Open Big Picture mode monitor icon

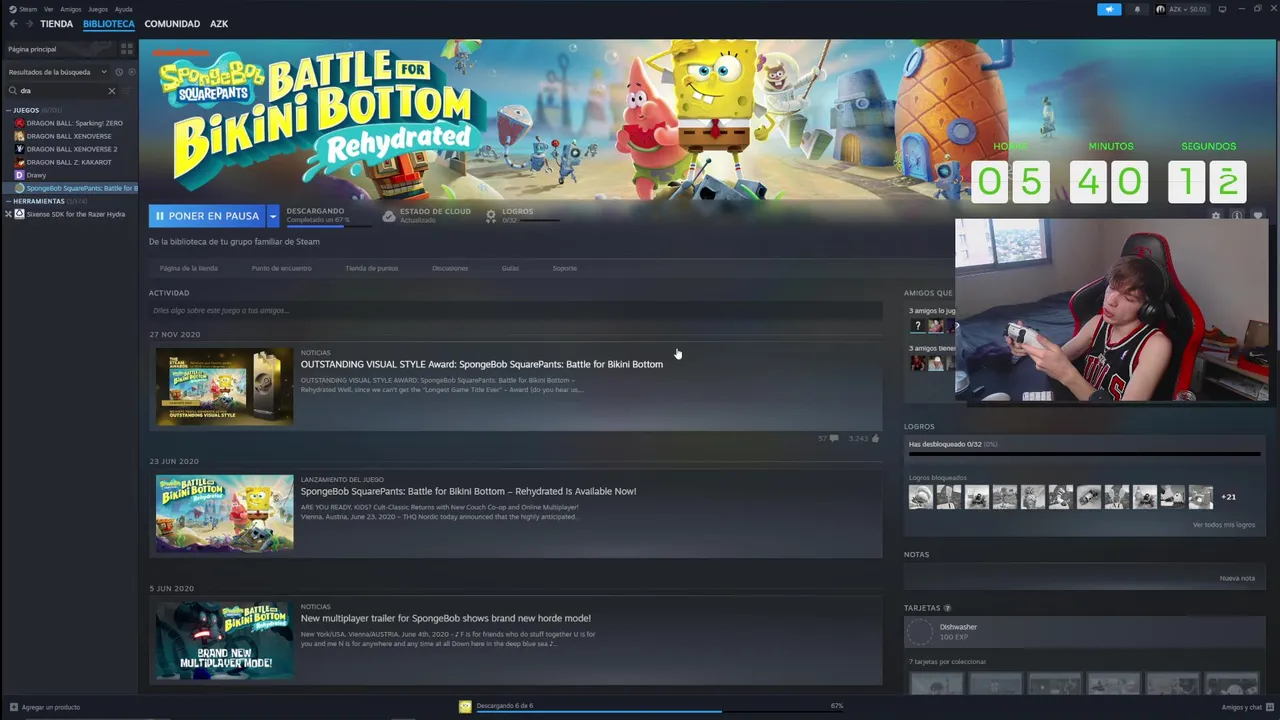(x=1222, y=9)
